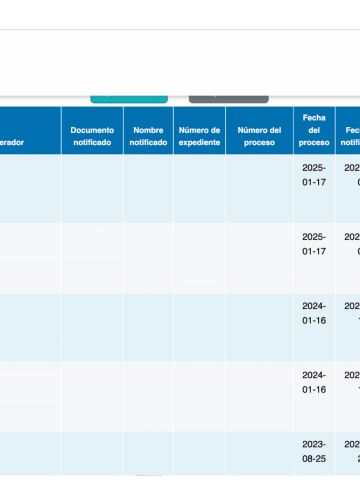Click third row's empty Número de expediente cell
The image size is (360, 504).
(199, 327)
